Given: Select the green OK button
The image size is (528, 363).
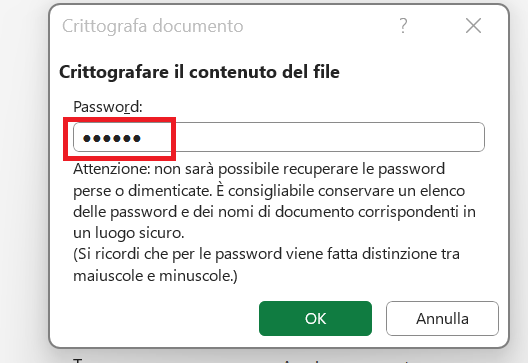Looking at the screenshot, I should tap(315, 318).
